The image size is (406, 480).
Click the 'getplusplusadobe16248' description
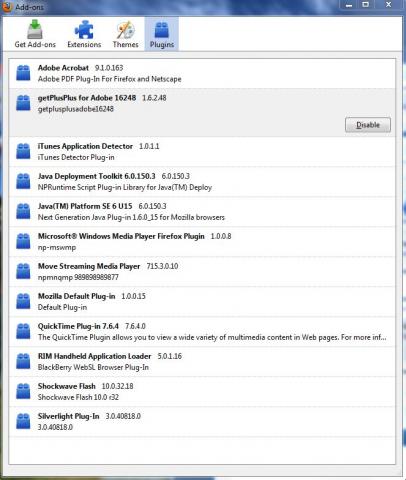(76, 109)
